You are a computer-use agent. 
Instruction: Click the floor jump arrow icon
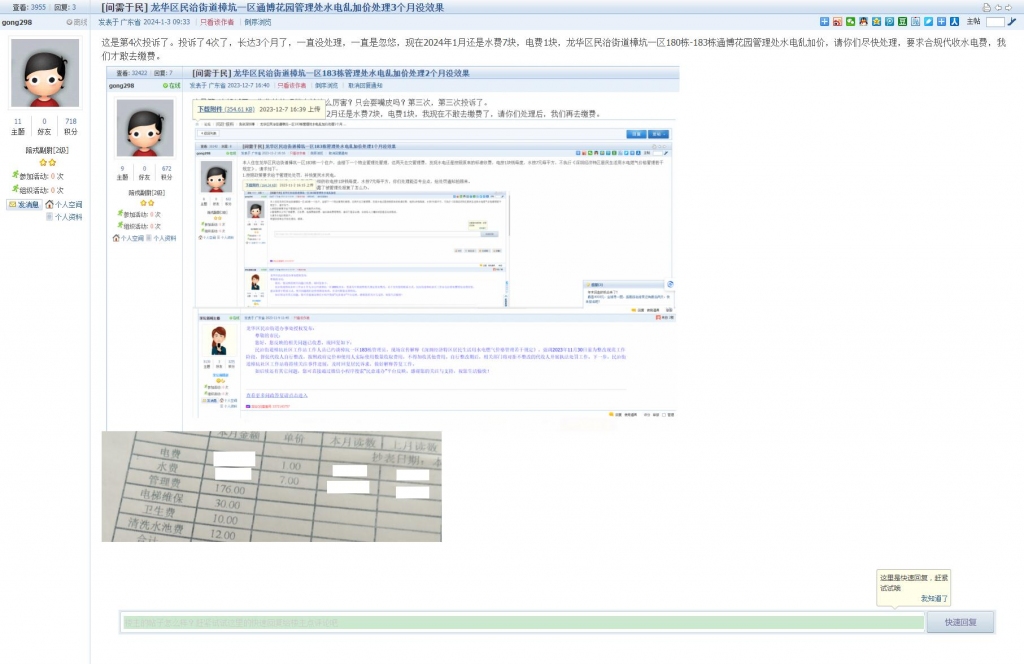pyautogui.click(x=1013, y=21)
